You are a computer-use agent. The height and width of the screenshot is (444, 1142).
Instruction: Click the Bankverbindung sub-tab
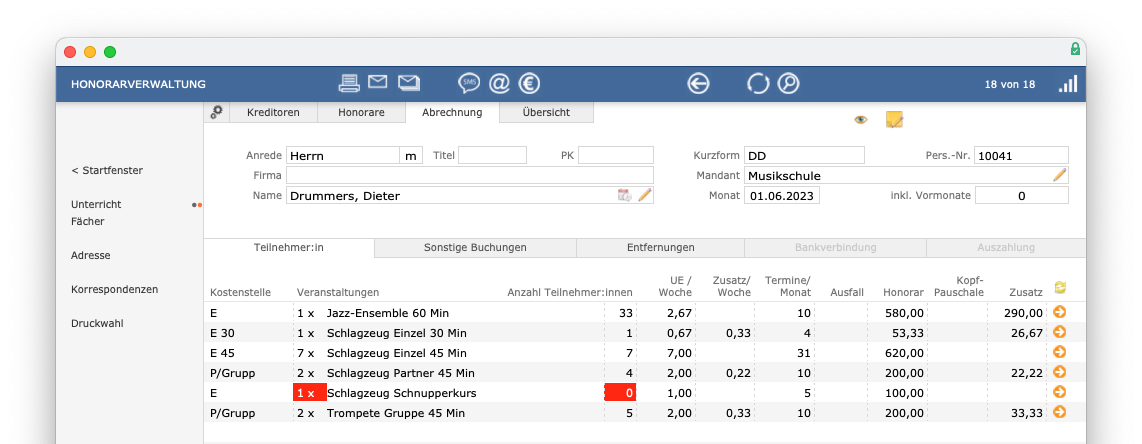[835, 247]
